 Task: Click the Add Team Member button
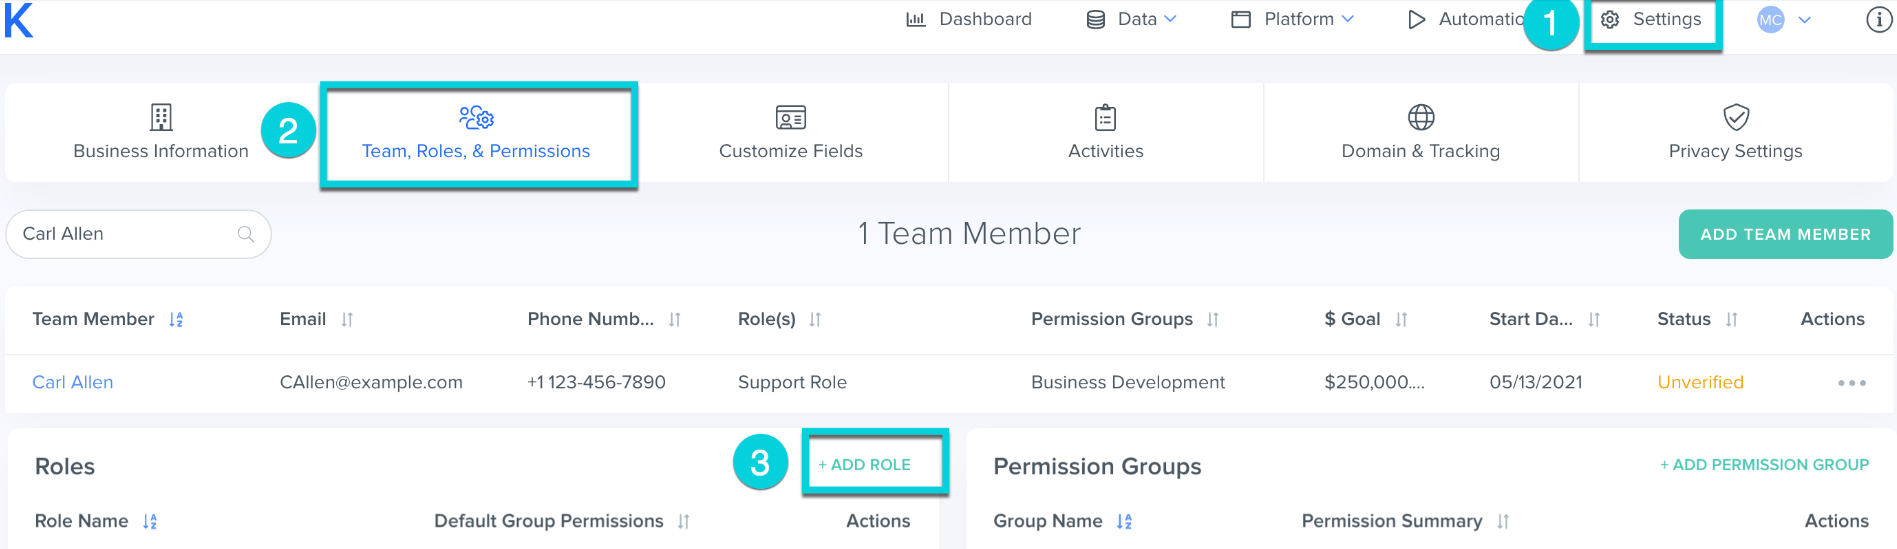1785,234
